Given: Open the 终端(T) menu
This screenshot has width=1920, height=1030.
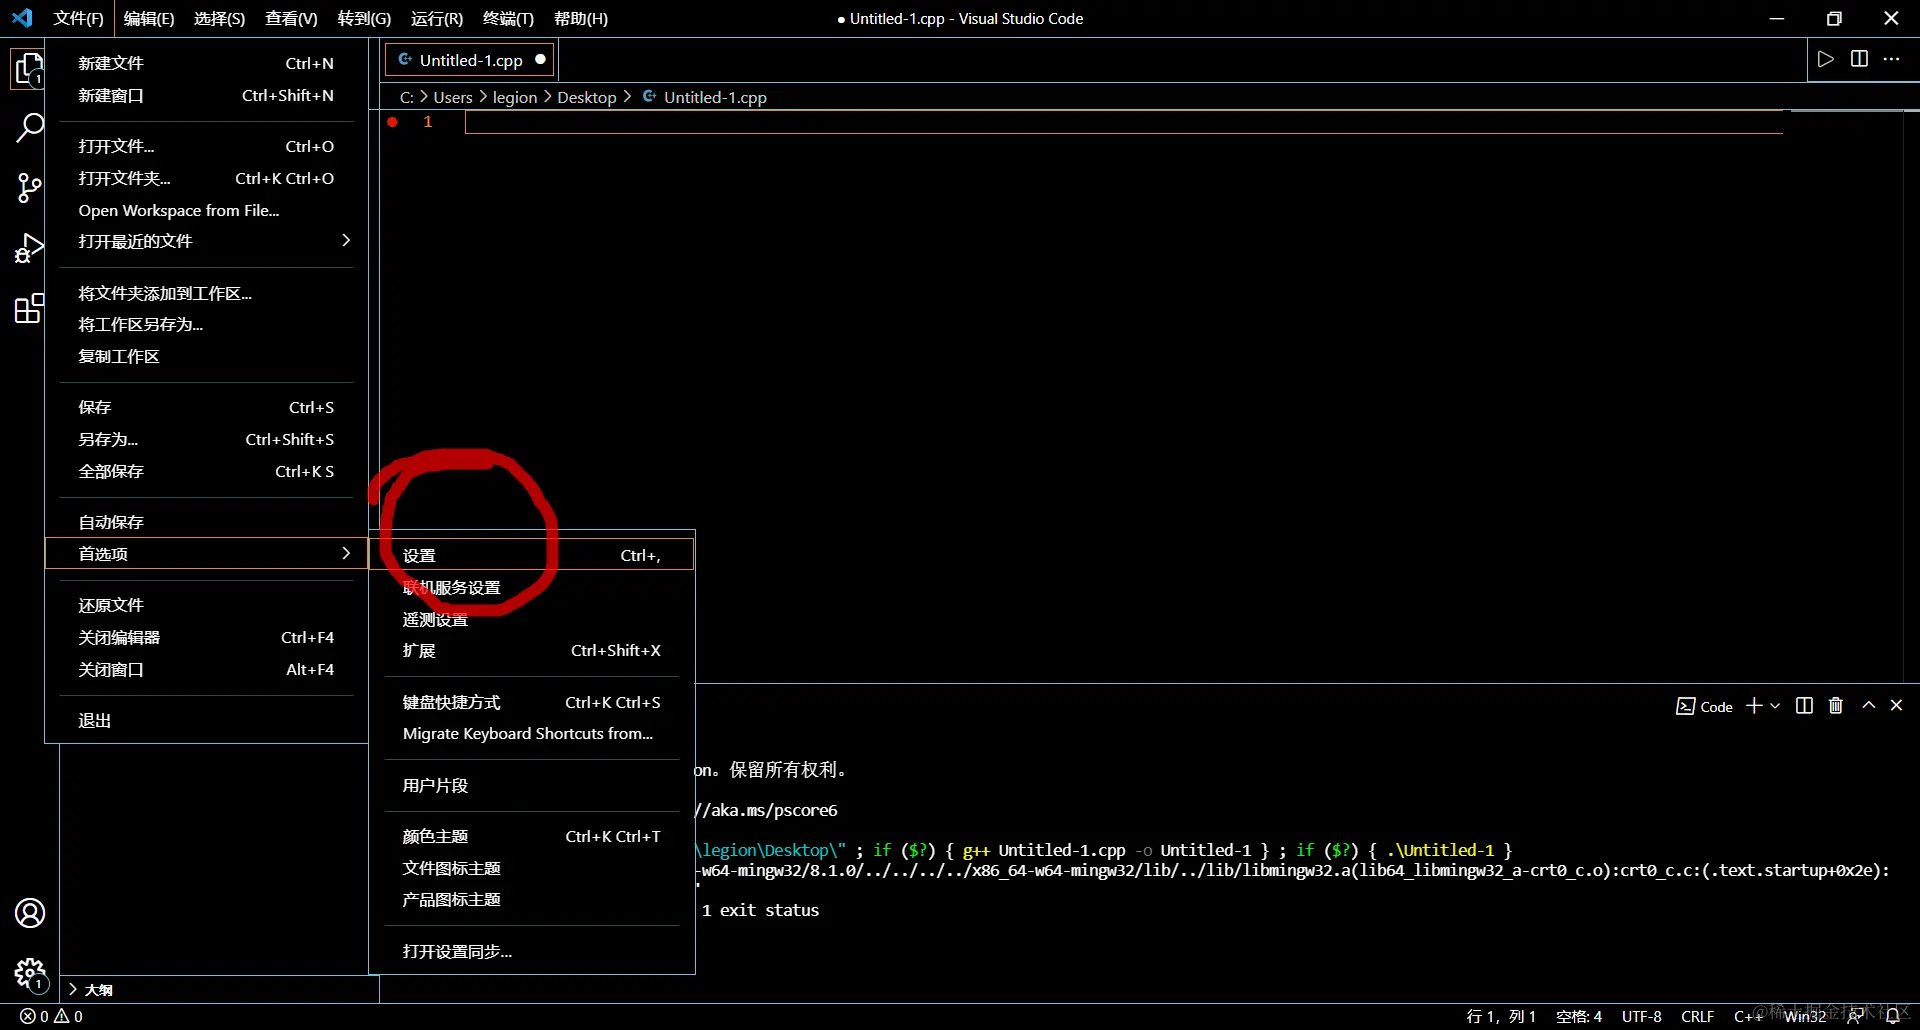Looking at the screenshot, I should coord(508,18).
